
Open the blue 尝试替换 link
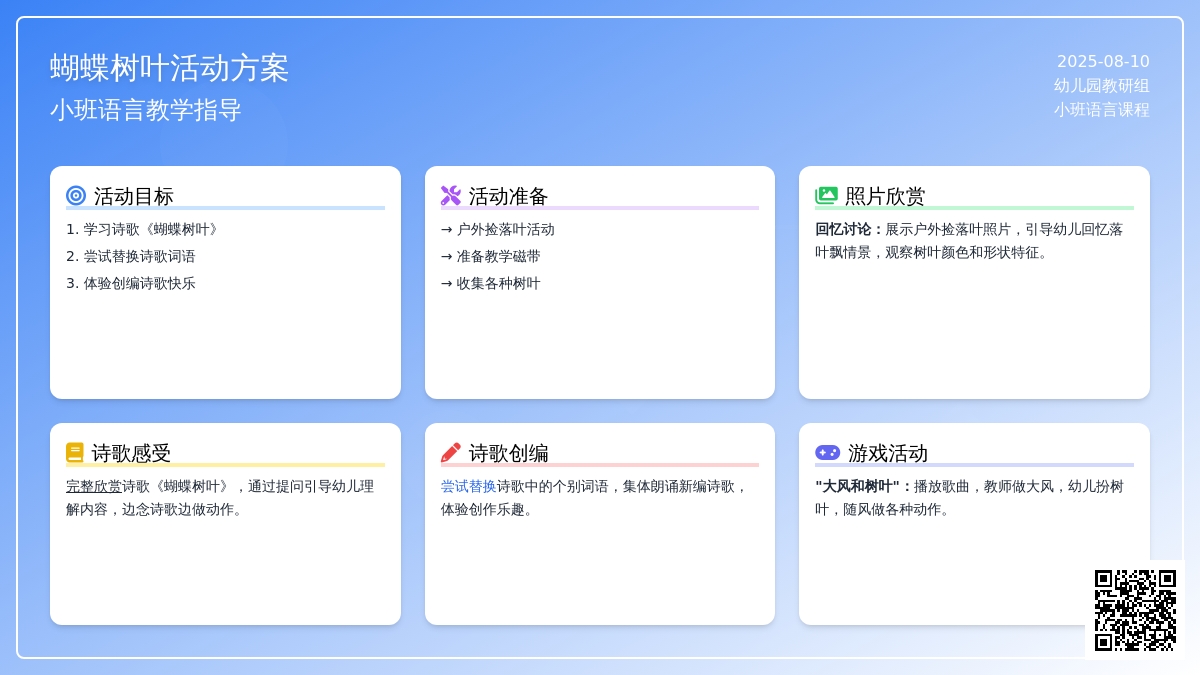coord(469,486)
